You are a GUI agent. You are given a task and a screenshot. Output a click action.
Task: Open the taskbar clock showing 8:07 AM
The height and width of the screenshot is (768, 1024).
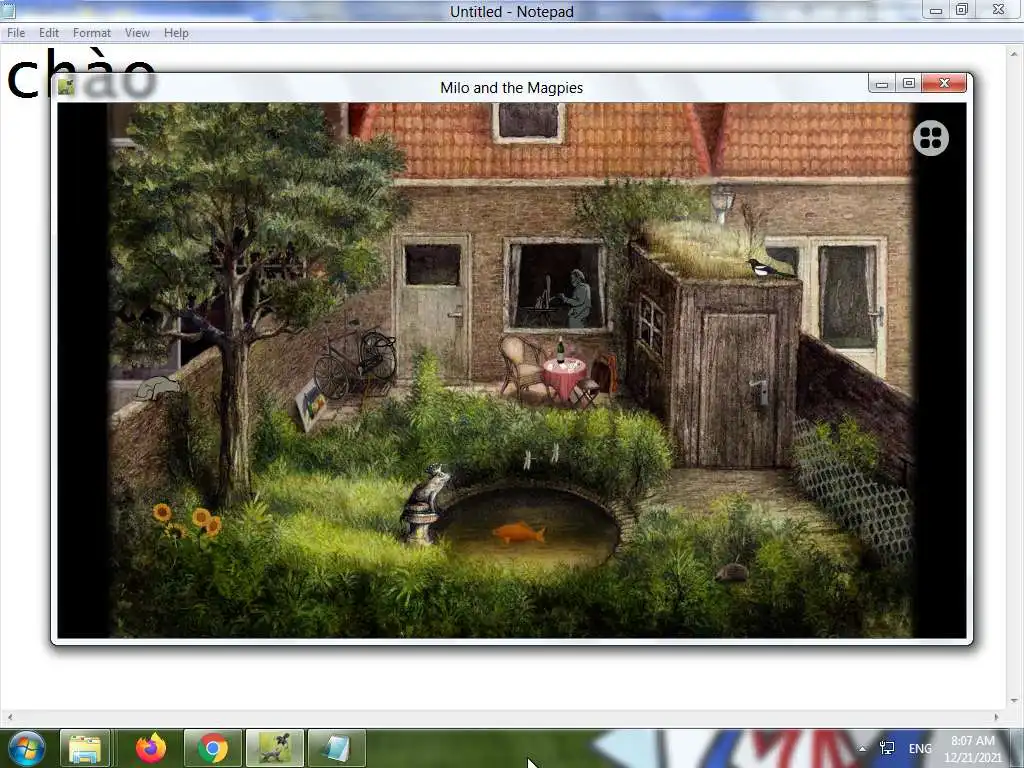[x=973, y=749]
